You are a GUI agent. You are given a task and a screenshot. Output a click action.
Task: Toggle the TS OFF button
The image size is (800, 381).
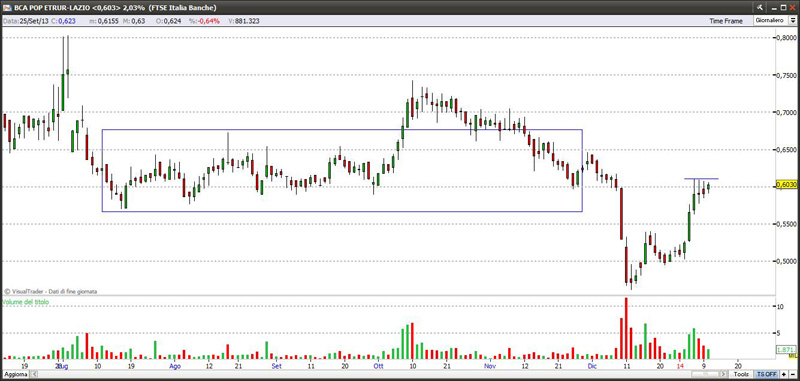click(767, 375)
